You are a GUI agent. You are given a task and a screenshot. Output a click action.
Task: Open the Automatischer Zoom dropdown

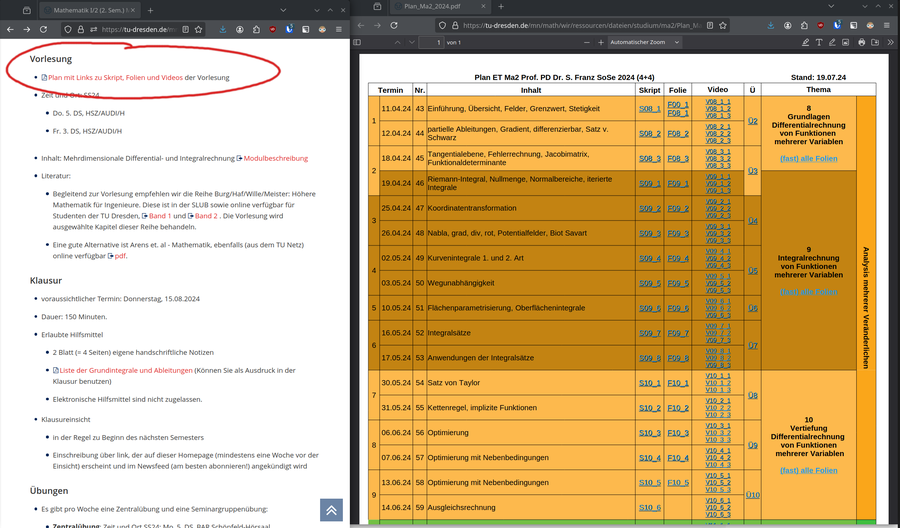645,42
